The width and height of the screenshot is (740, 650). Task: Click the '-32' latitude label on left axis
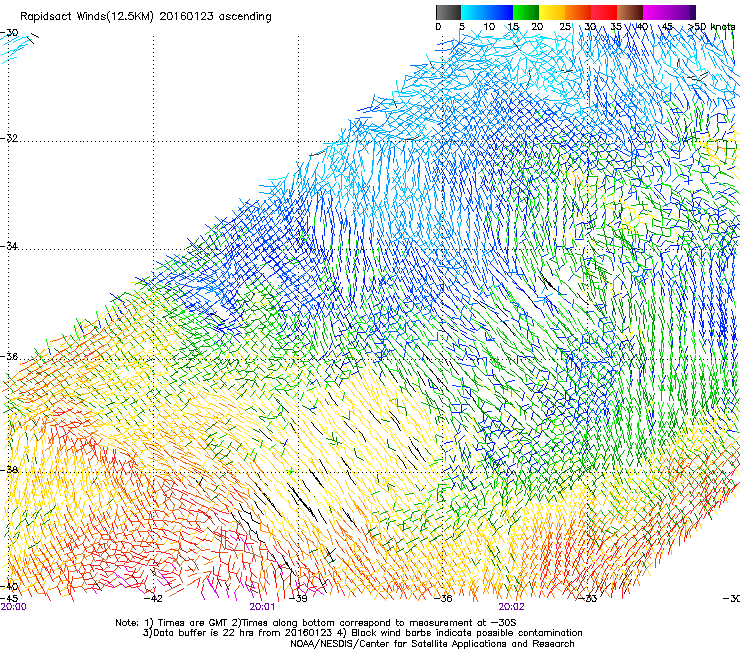tap(9, 138)
